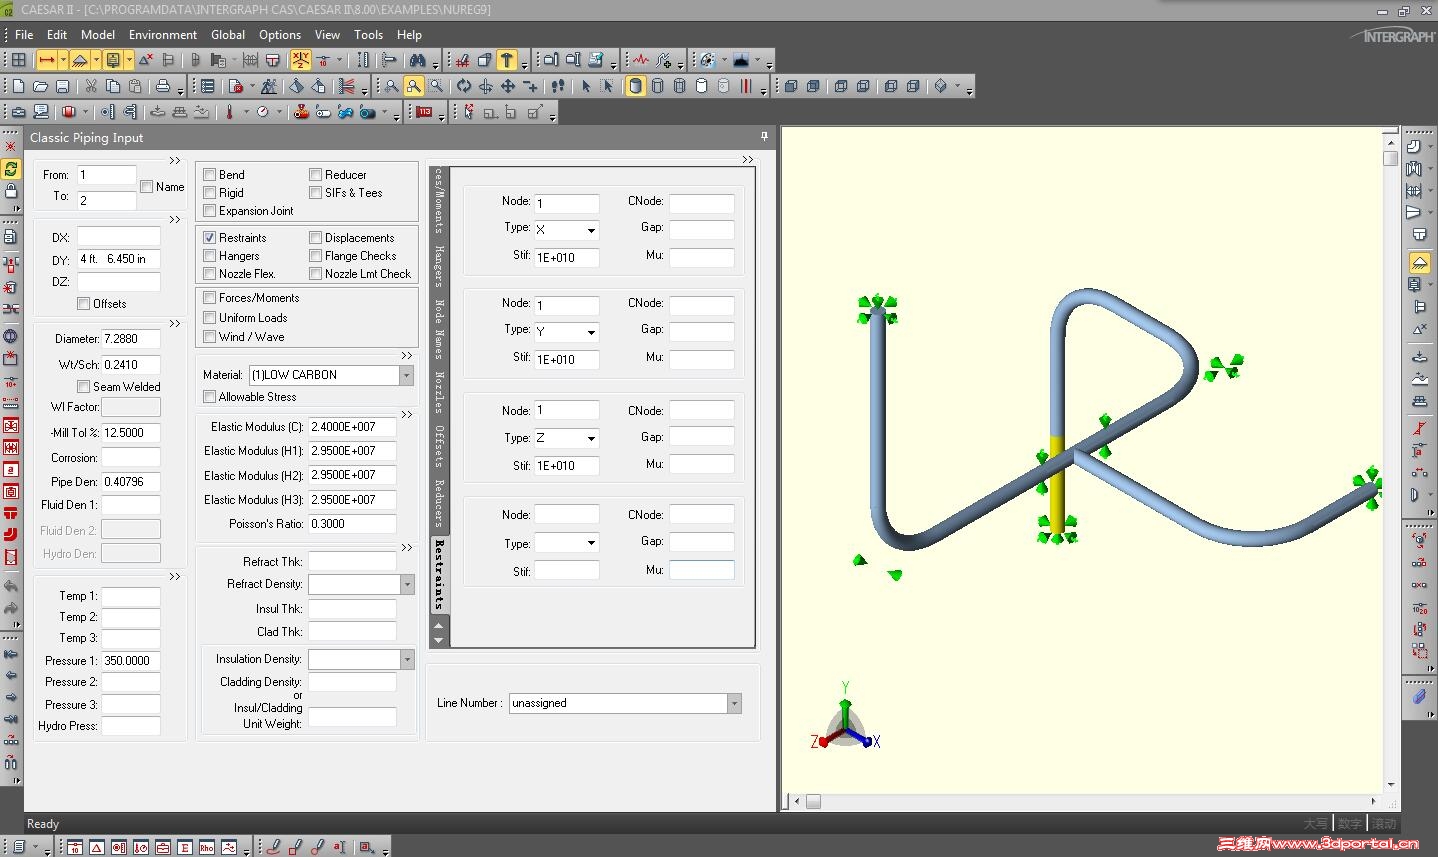The height and width of the screenshot is (857, 1438).
Task: Open the restraint Type Z dropdown
Action: coord(591,439)
